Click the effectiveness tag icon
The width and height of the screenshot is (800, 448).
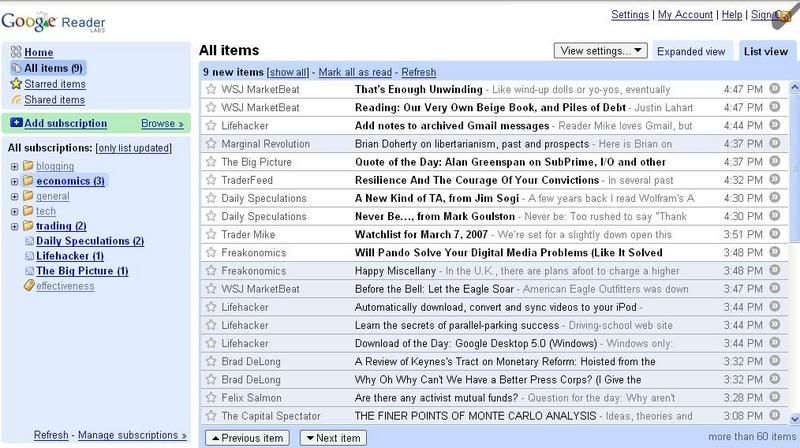pos(29,285)
